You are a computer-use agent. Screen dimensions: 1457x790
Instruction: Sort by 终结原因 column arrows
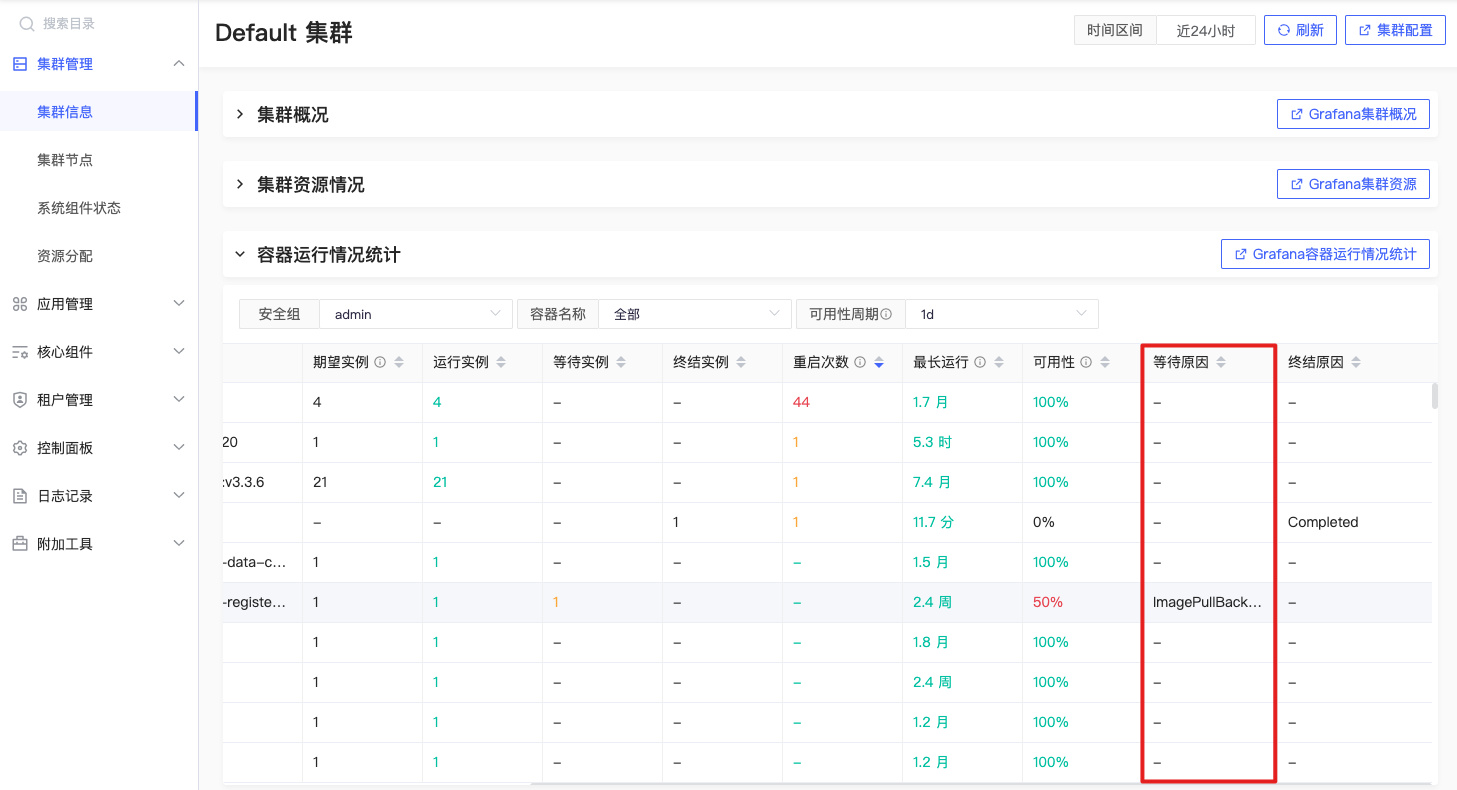coord(1356,363)
